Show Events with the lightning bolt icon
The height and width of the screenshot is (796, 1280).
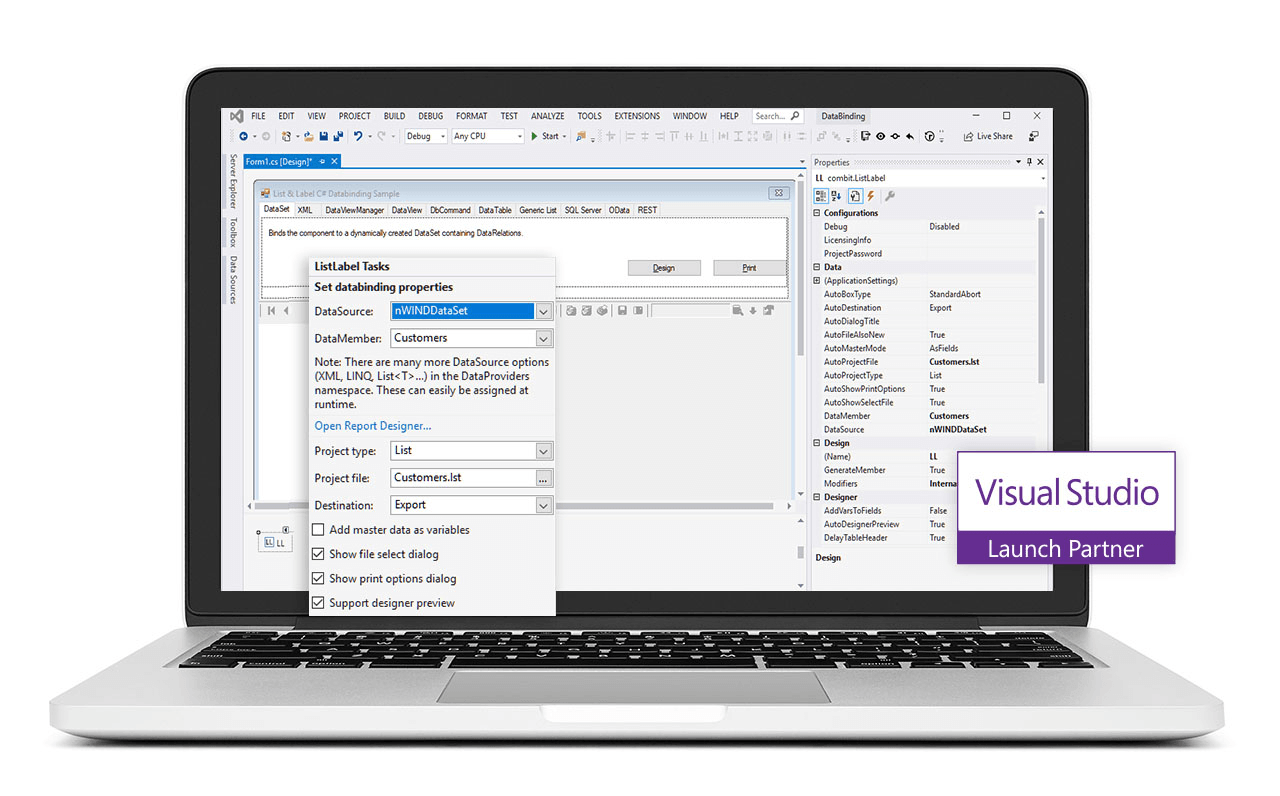click(x=871, y=196)
